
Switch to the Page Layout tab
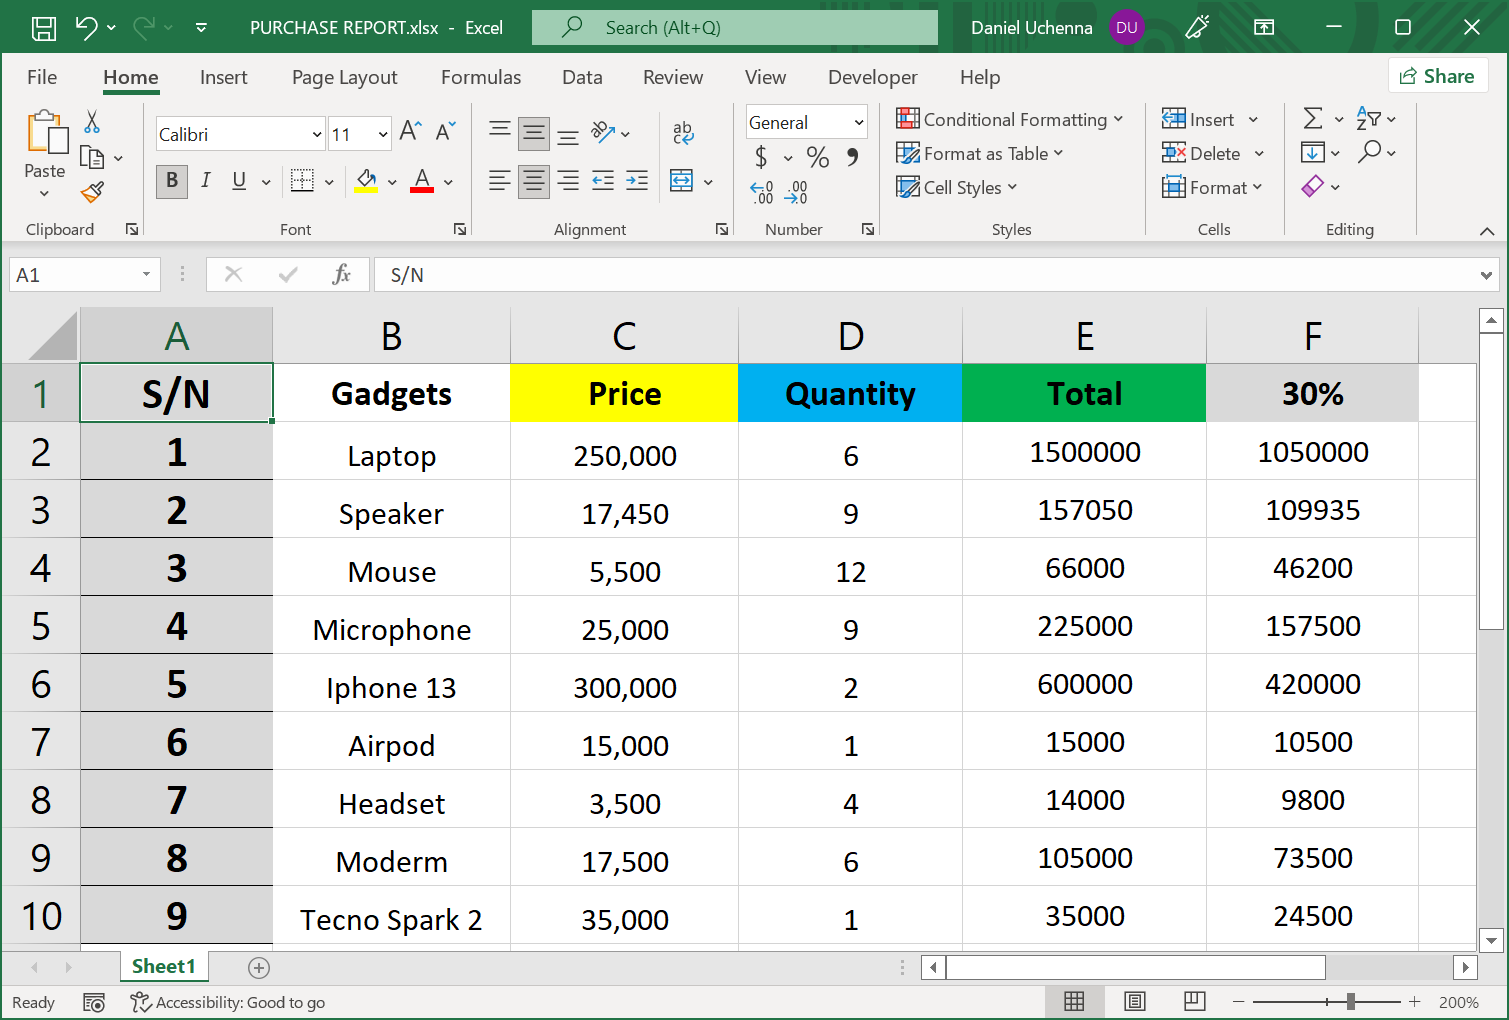coord(344,77)
